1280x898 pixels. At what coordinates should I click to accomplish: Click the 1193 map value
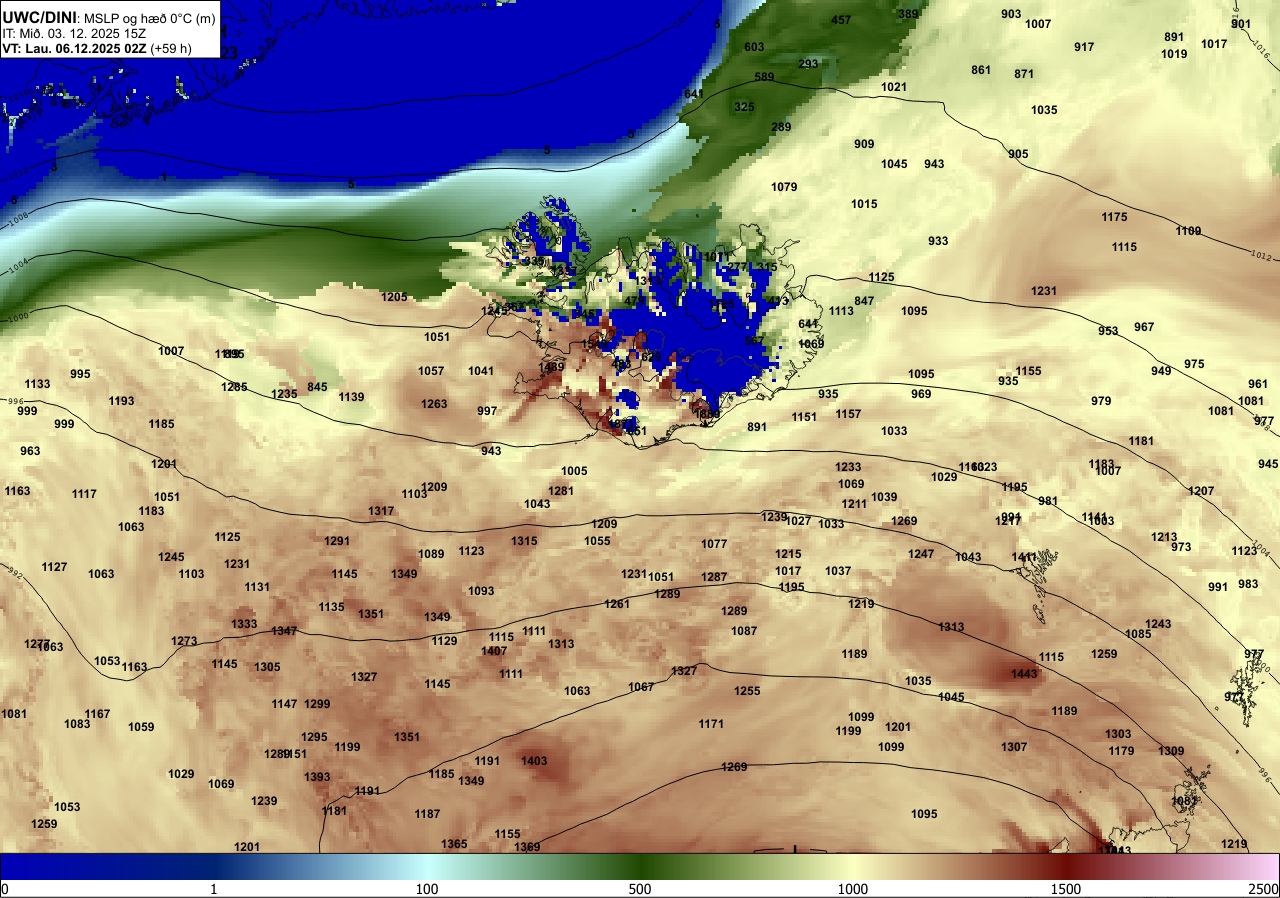point(121,401)
